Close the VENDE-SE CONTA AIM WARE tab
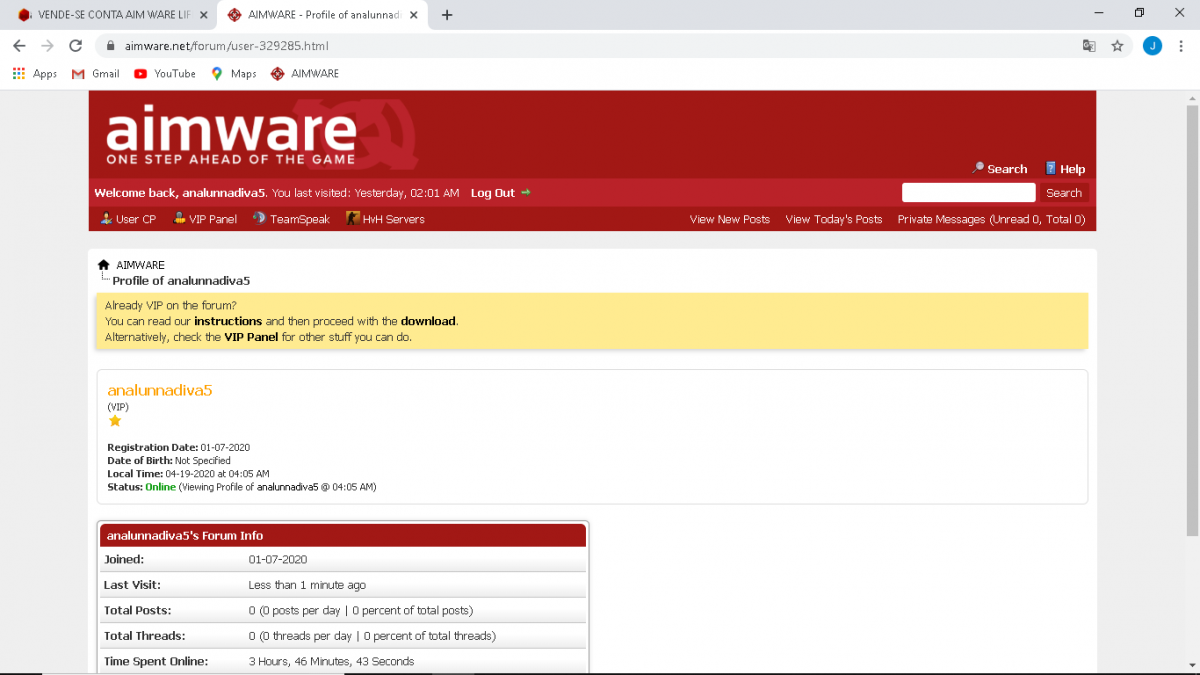 pyautogui.click(x=204, y=15)
